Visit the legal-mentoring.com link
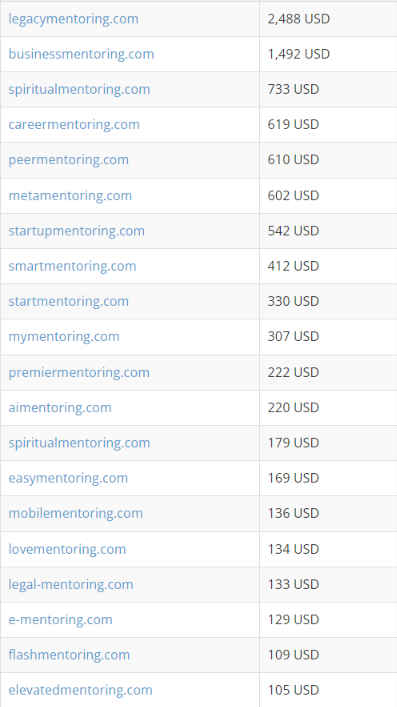 coord(70,584)
